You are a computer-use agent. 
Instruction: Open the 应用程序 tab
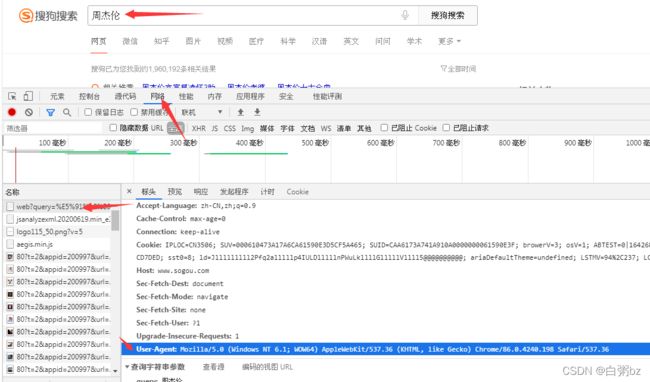coord(250,96)
